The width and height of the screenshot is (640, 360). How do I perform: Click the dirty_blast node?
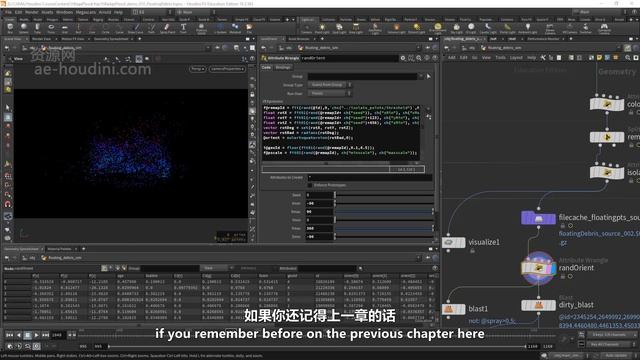coord(538,305)
